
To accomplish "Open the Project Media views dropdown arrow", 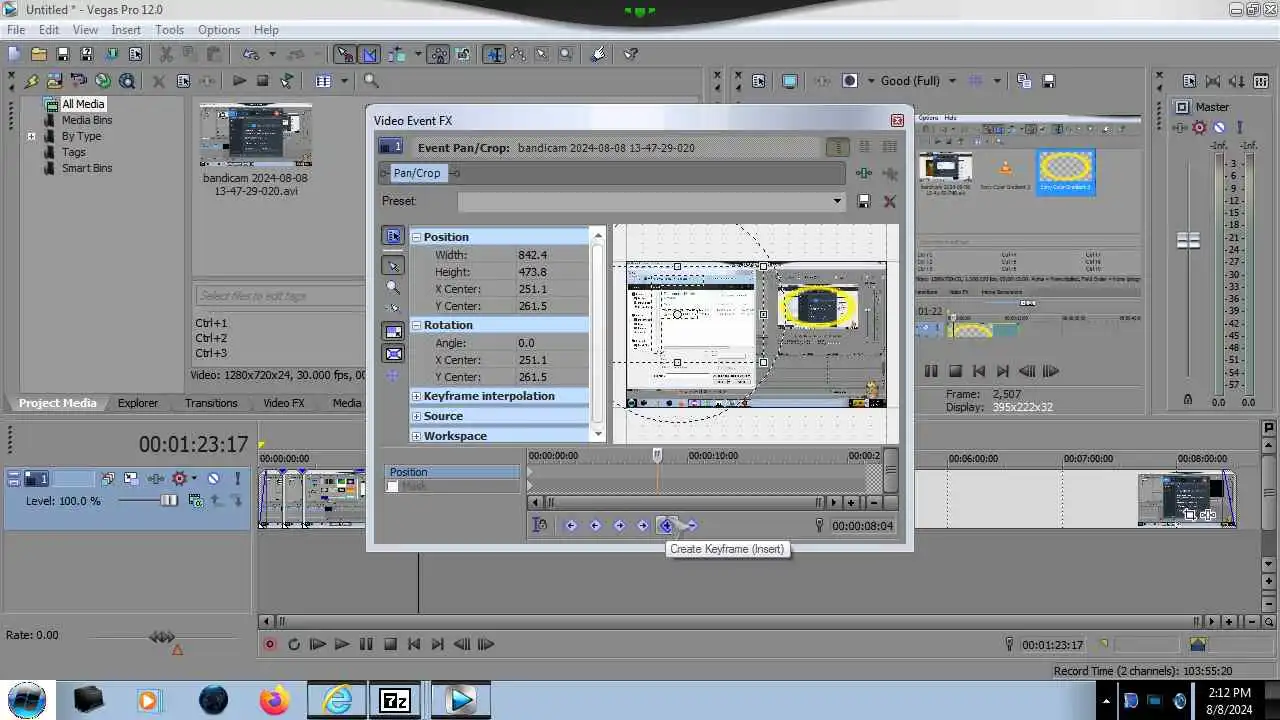I will click(344, 81).
